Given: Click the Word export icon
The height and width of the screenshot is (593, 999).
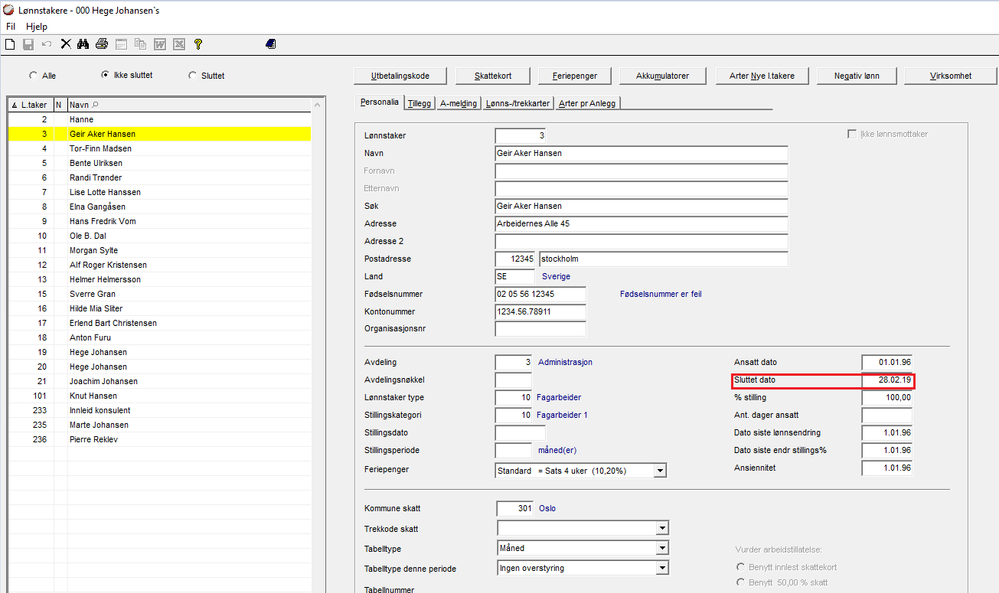Looking at the screenshot, I should [x=160, y=44].
